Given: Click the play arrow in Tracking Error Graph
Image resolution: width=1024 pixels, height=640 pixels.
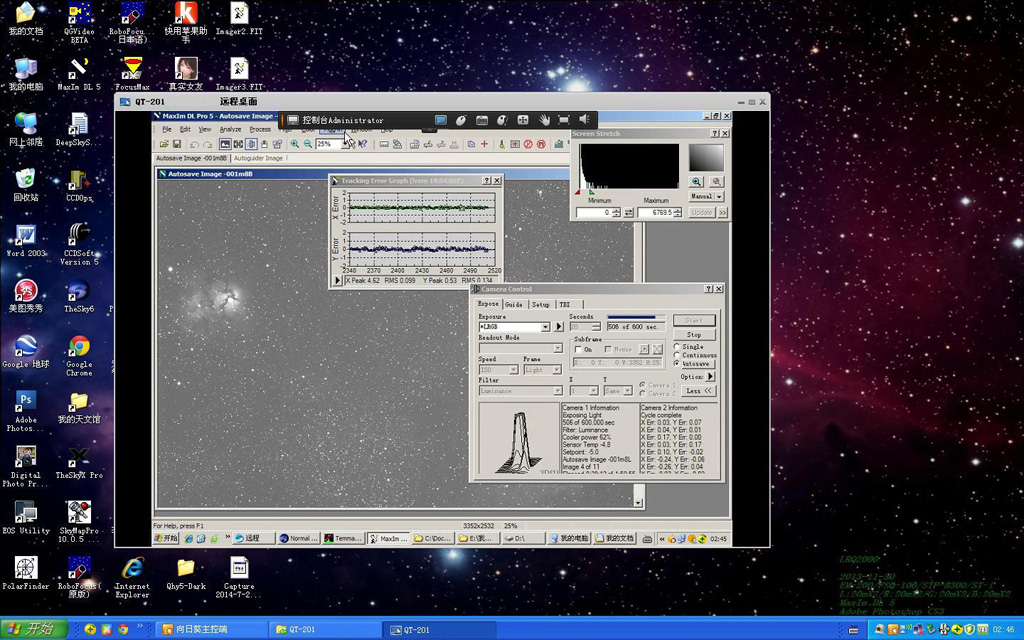Looking at the screenshot, I should pyautogui.click(x=338, y=280).
